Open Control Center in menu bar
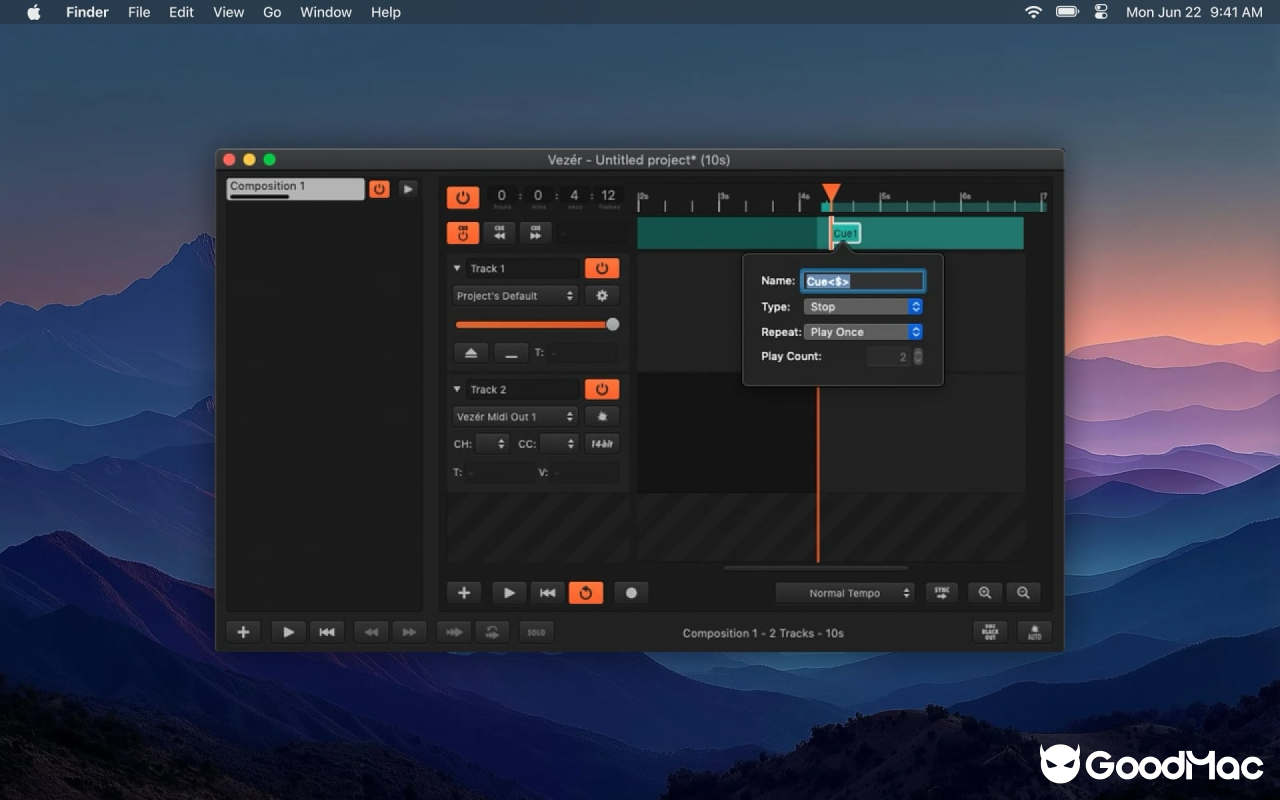Image resolution: width=1280 pixels, height=800 pixels. click(x=1101, y=12)
